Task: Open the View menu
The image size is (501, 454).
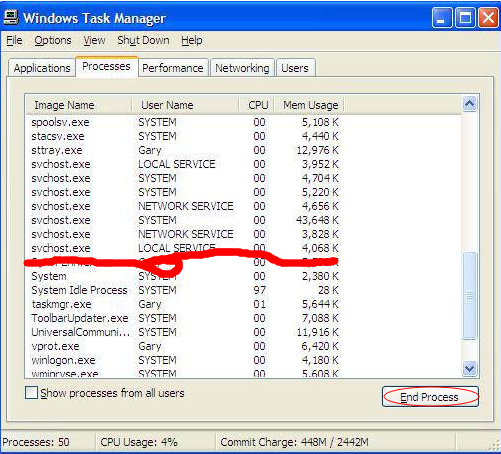Action: 94,40
